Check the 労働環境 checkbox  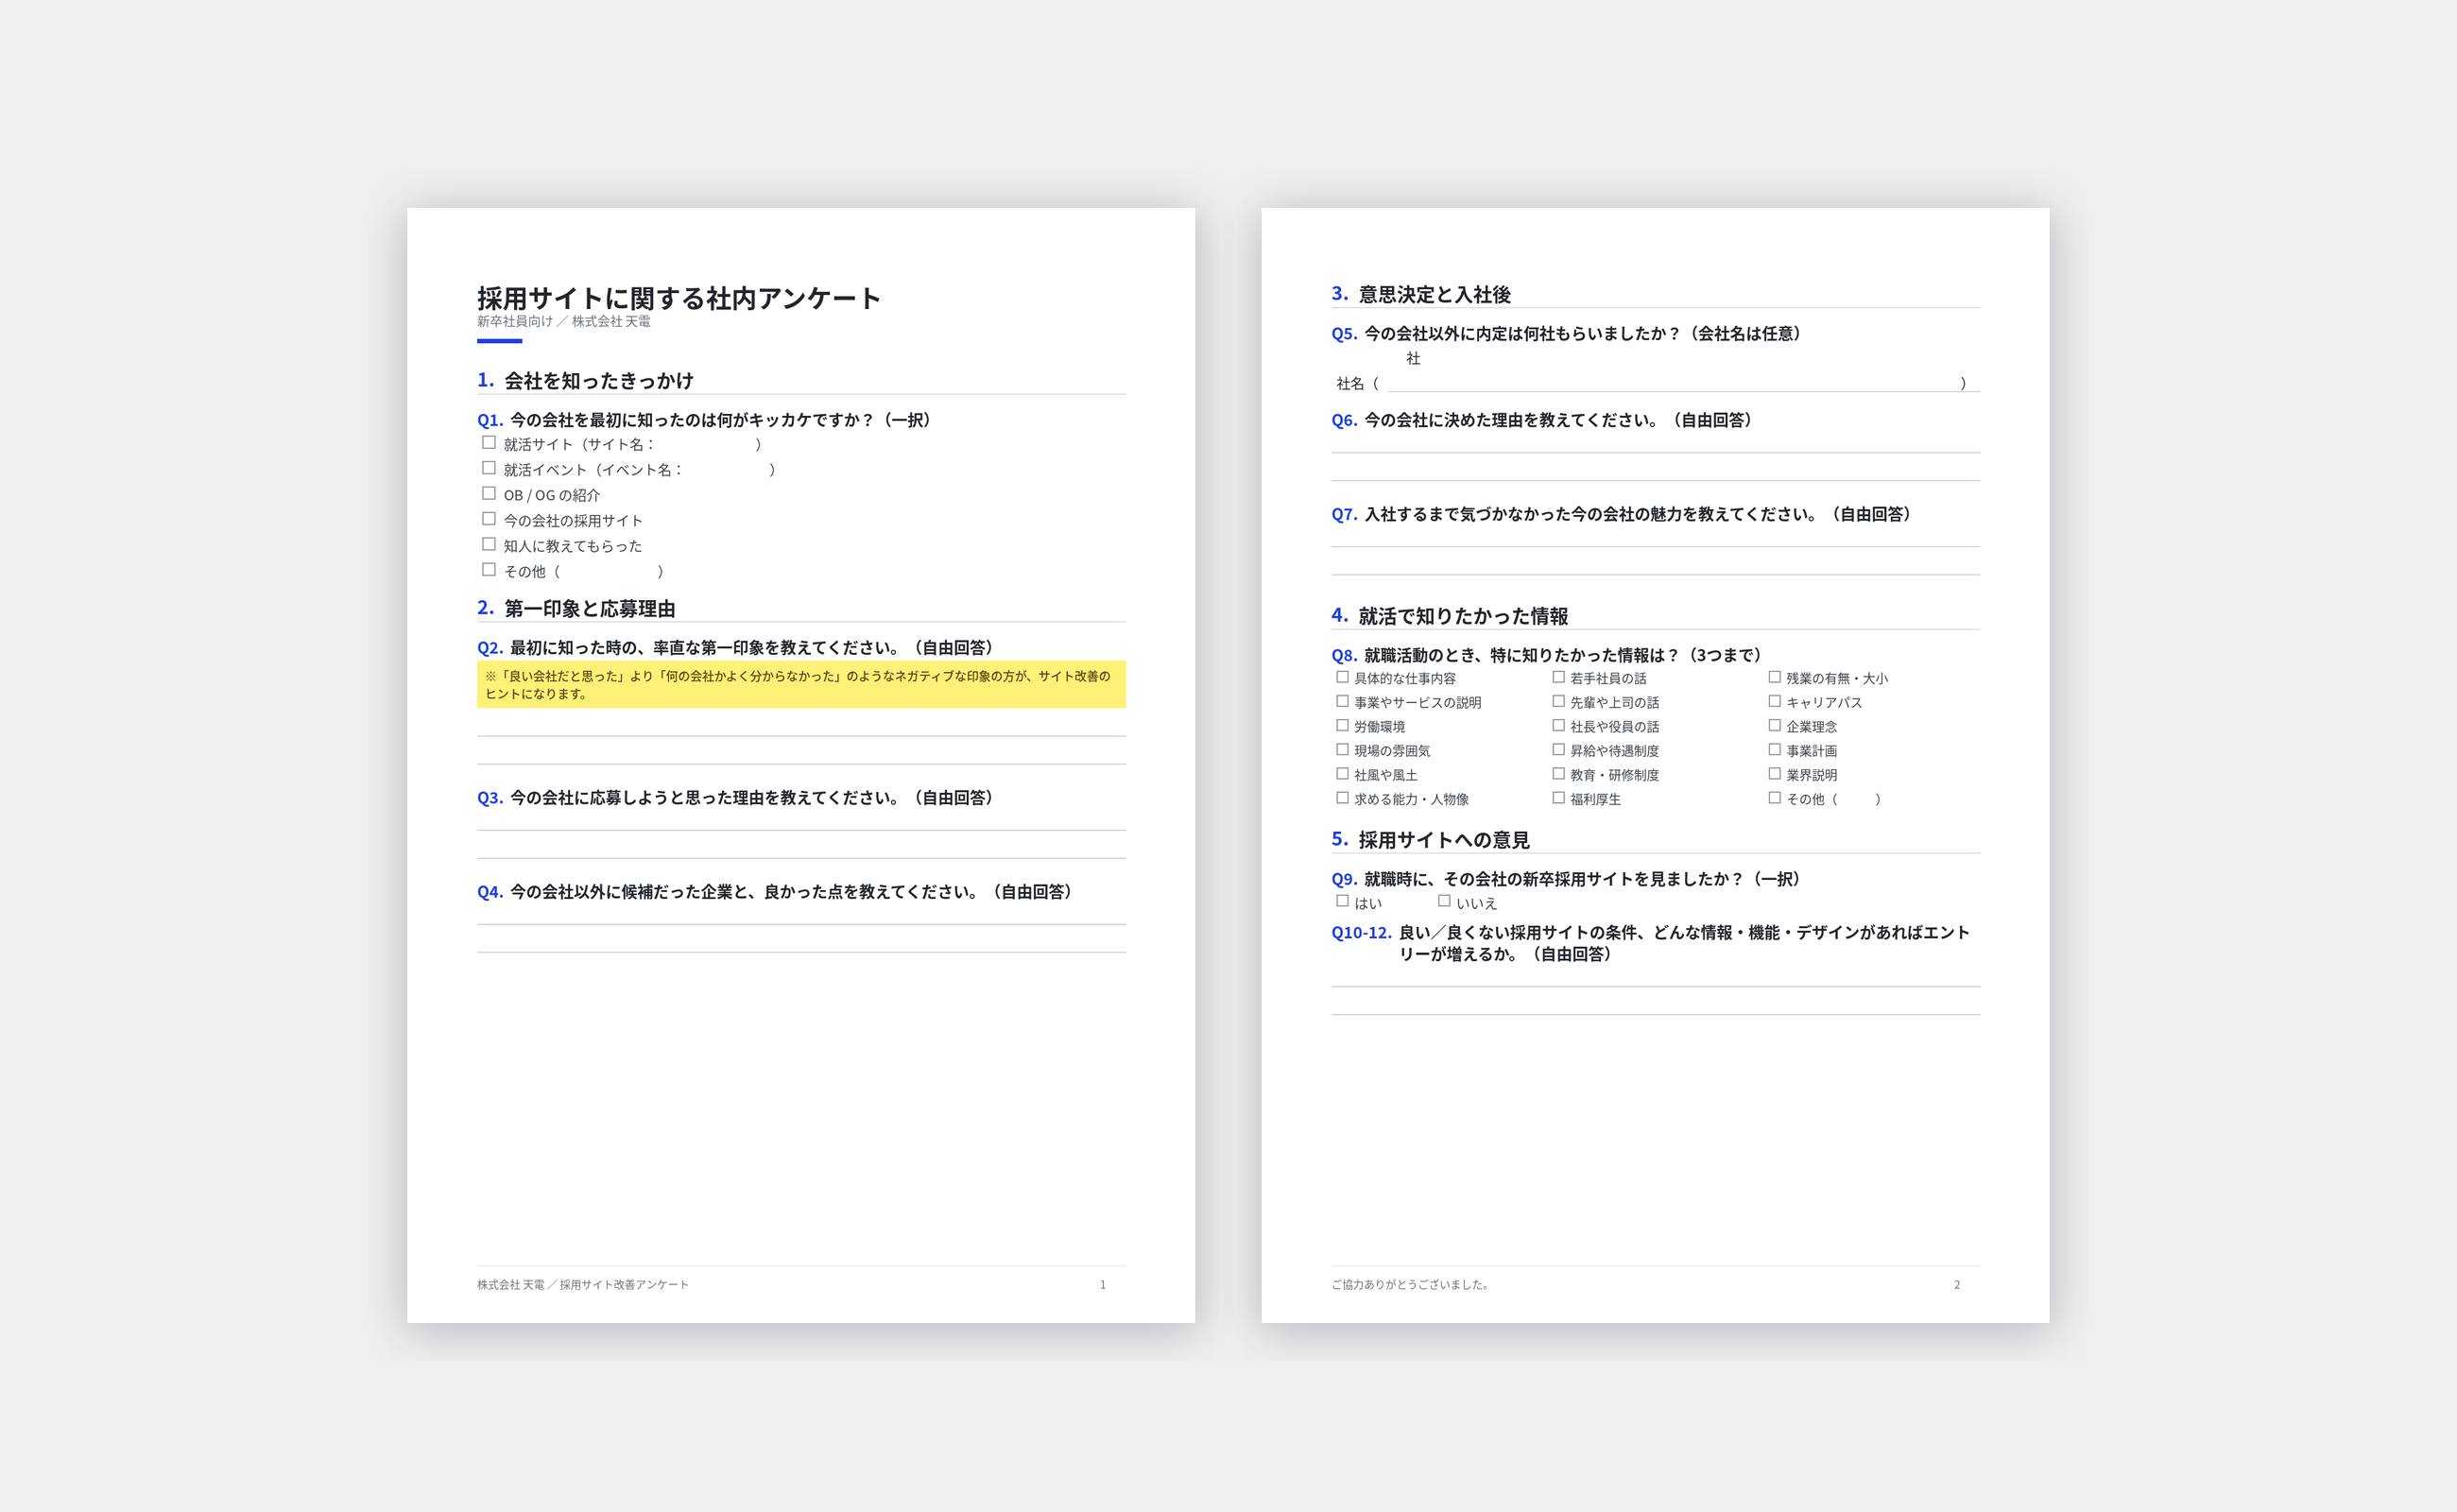tap(1343, 725)
